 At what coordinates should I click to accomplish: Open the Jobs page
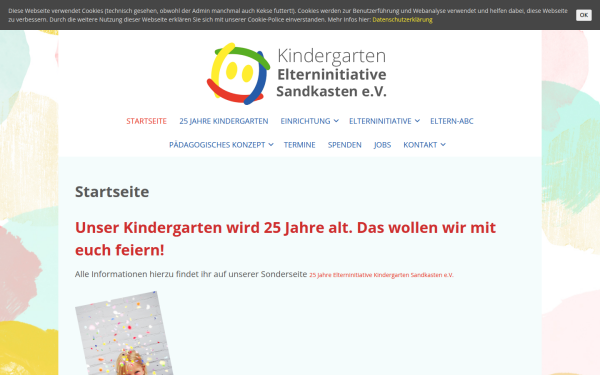(x=382, y=145)
